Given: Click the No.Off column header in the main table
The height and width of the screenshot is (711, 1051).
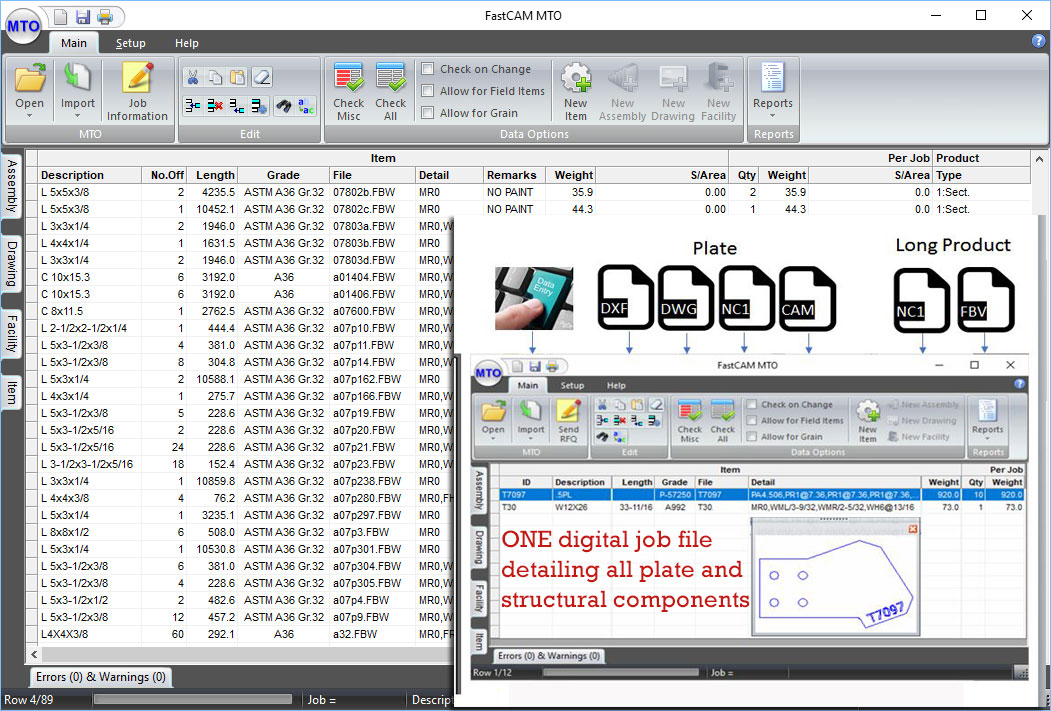Looking at the screenshot, I should 164,175.
